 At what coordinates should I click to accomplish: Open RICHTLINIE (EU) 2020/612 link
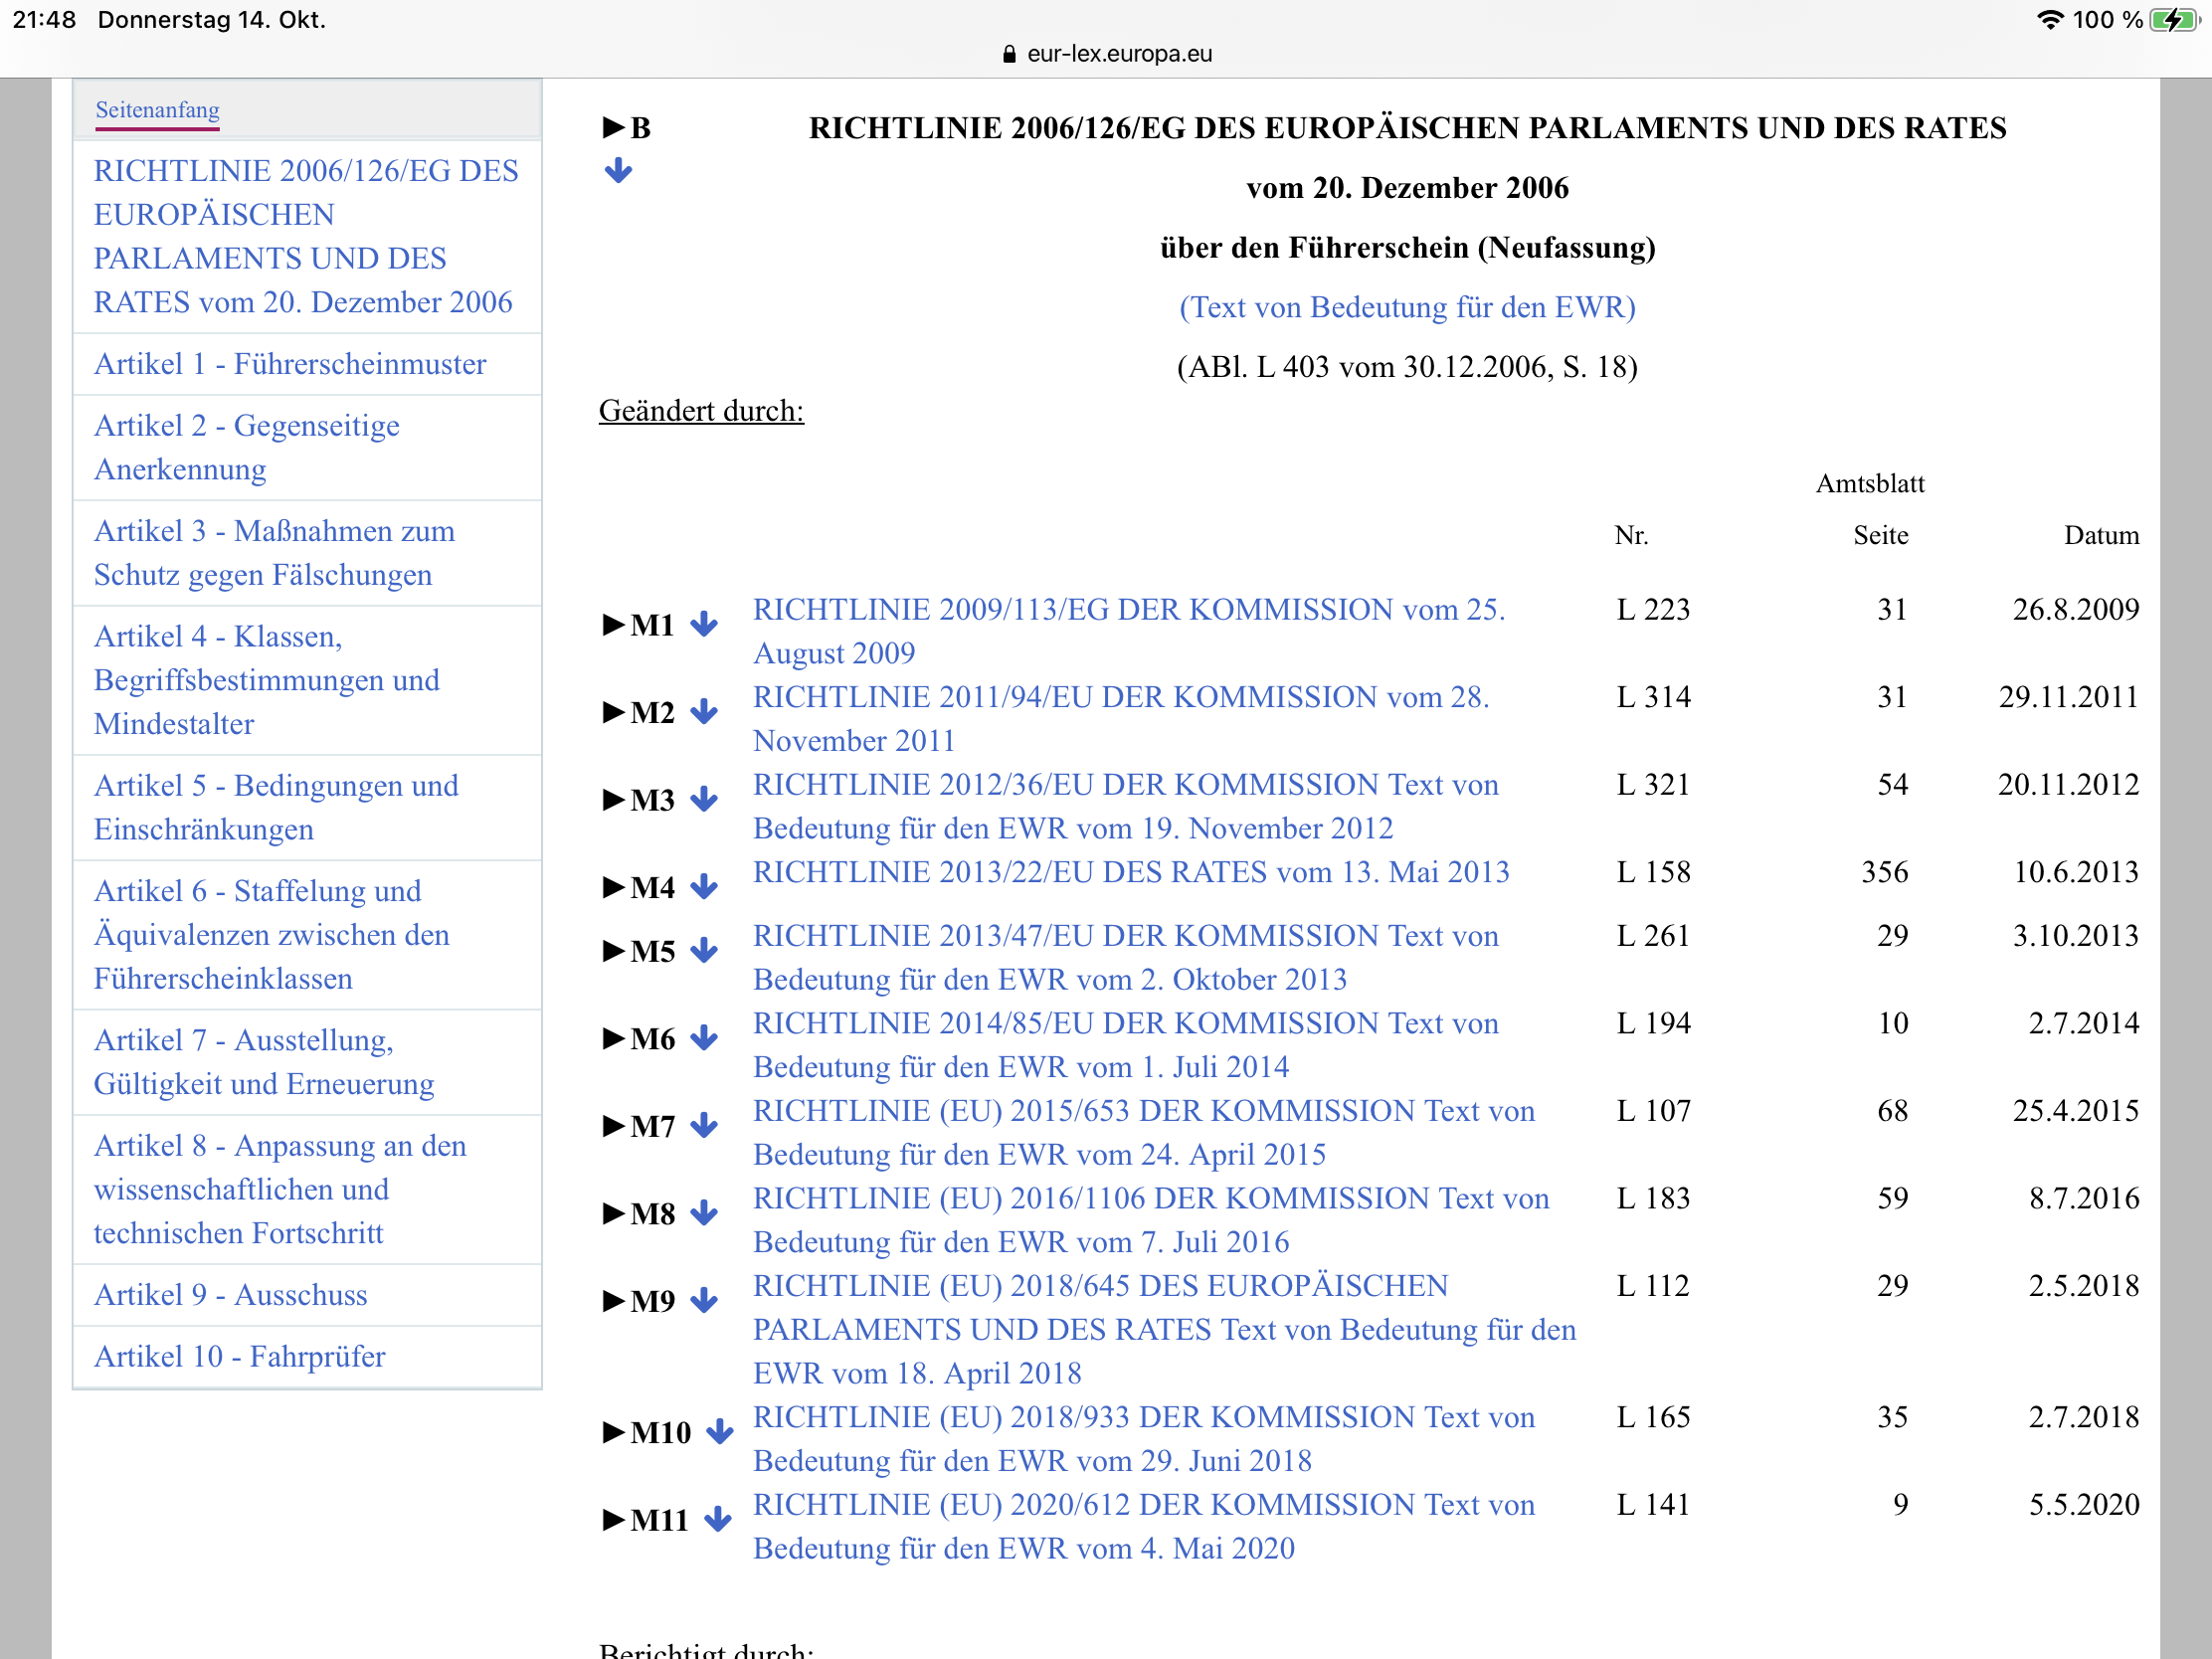[x=1143, y=1505]
